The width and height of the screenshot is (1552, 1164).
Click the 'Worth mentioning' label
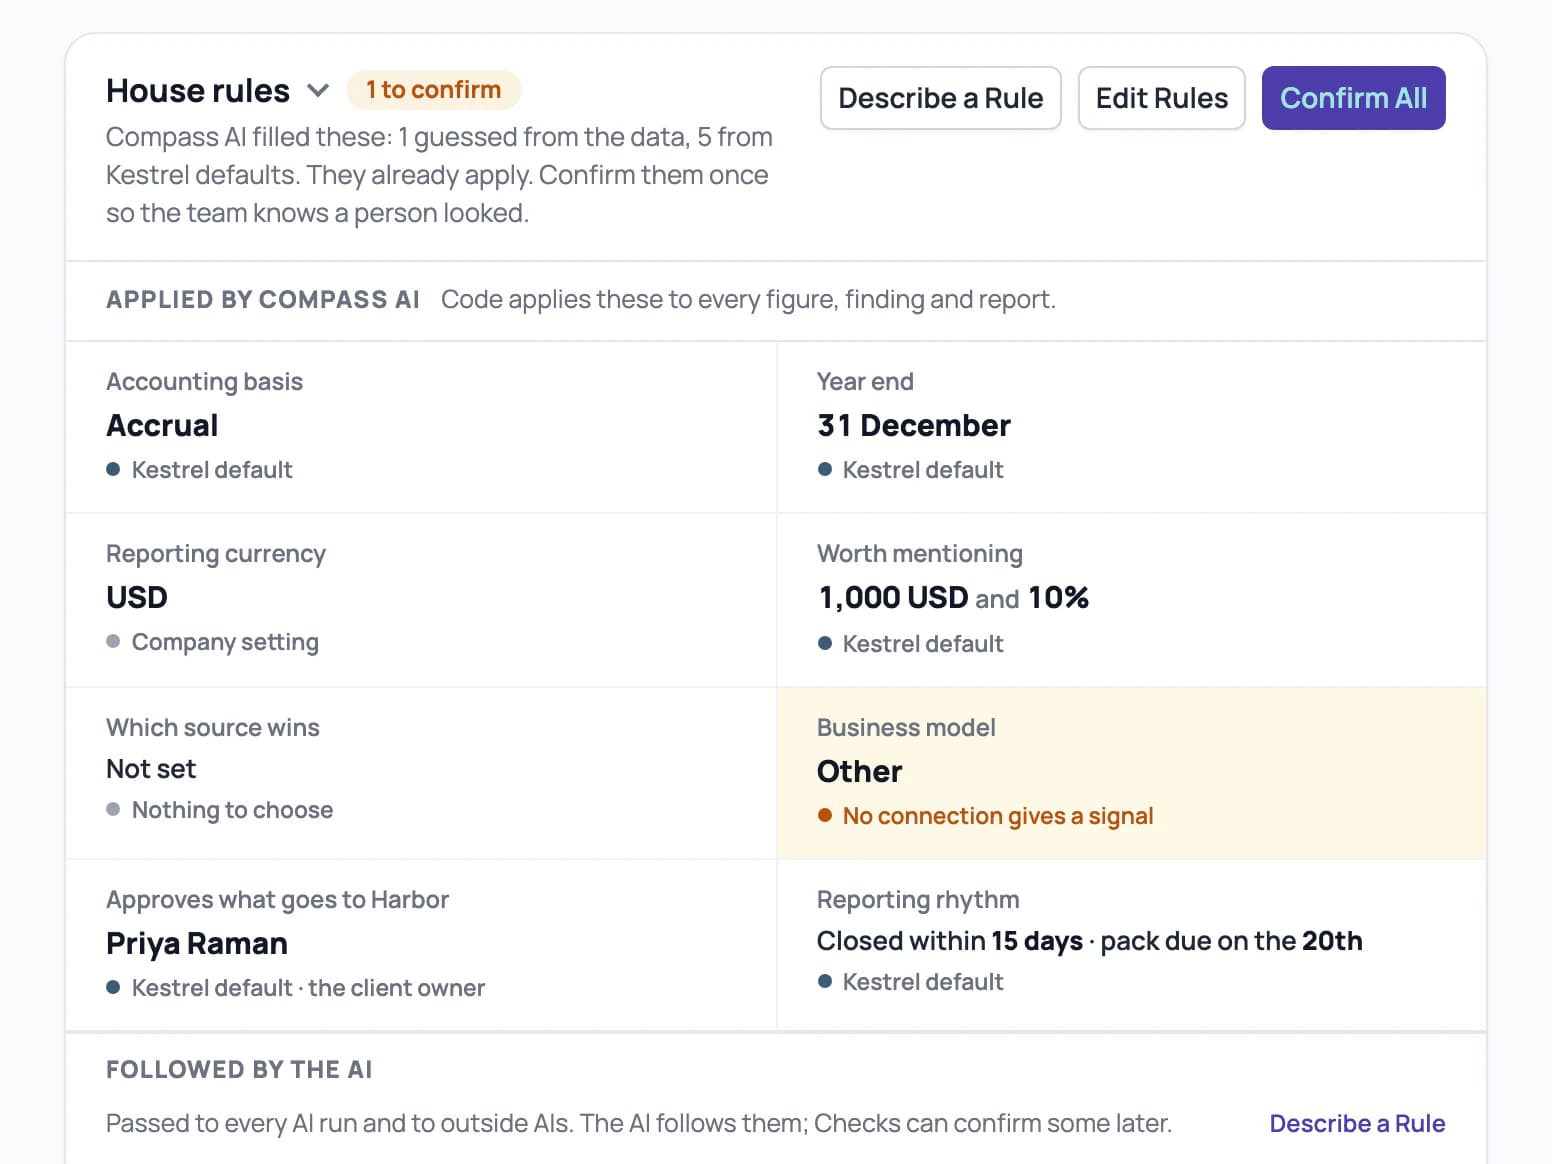(x=920, y=554)
